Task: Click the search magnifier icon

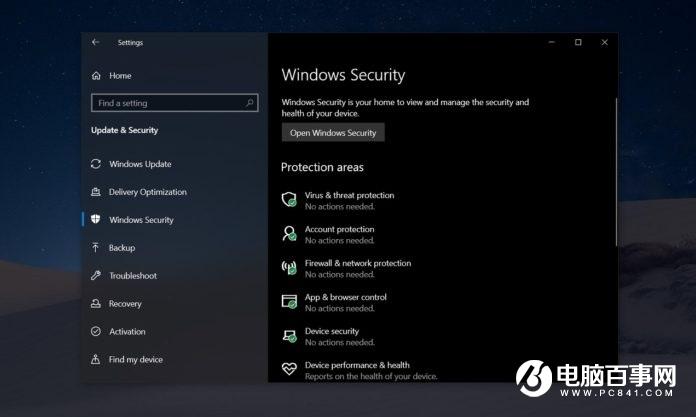Action: 249,103
